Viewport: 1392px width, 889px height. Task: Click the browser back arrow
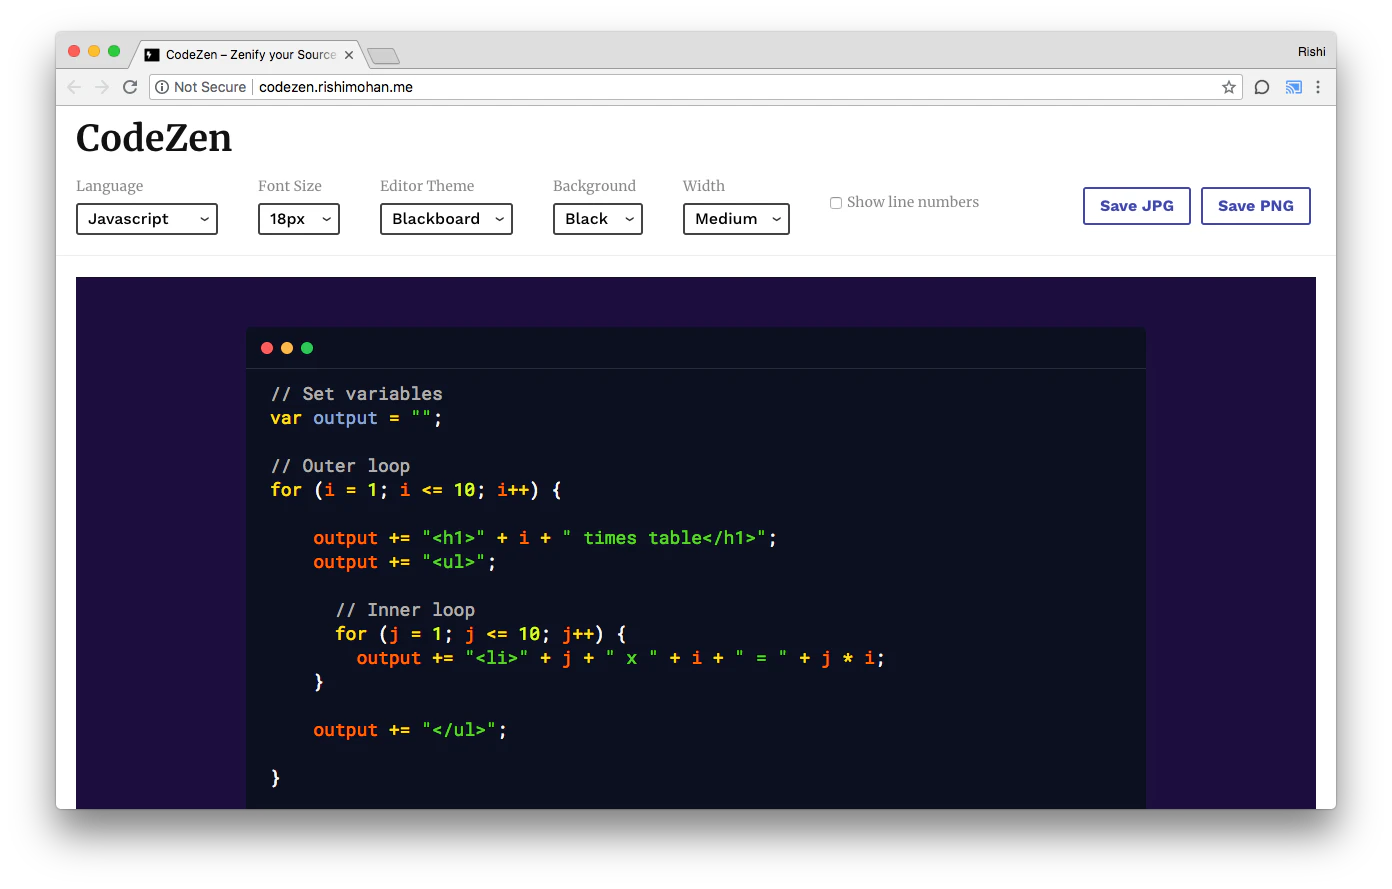coord(74,87)
